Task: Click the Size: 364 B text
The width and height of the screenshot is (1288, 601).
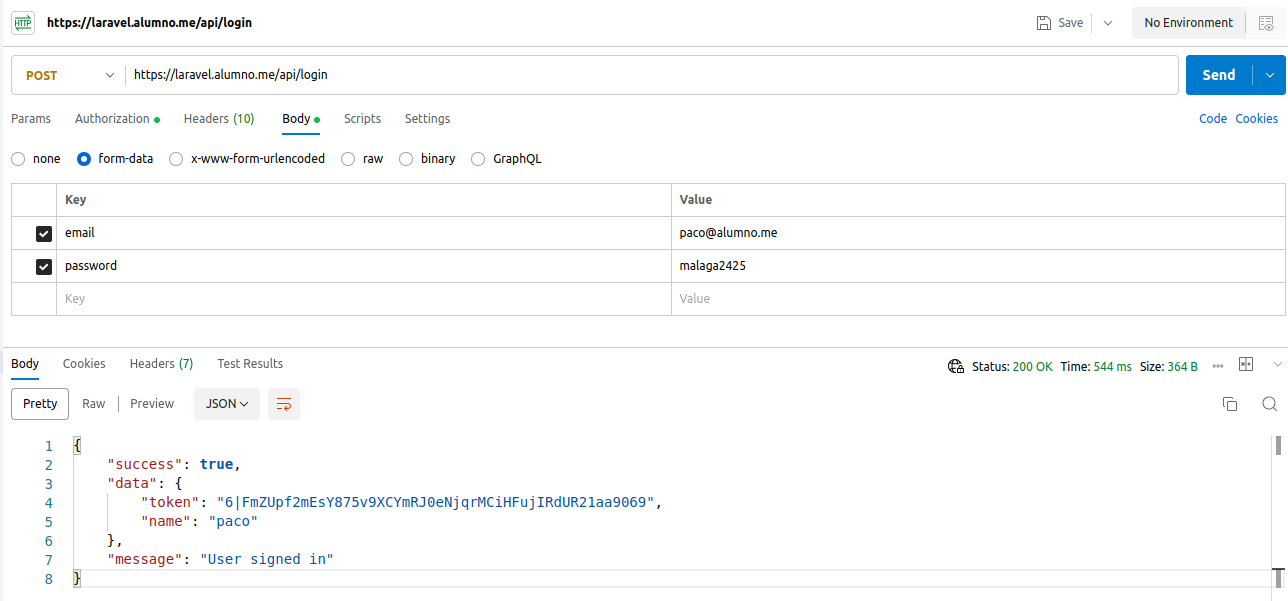Action: click(1169, 367)
